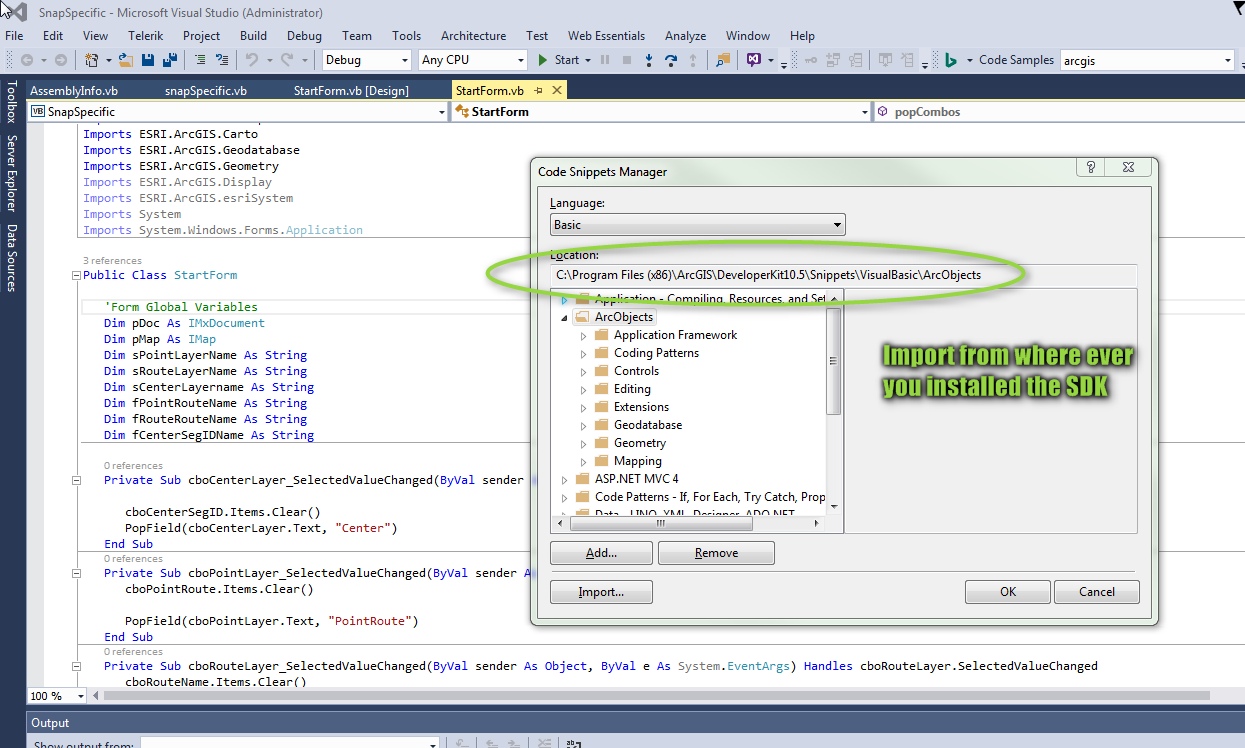This screenshot has height=748, width=1245.
Task: Click the purple Visual Studio icon in toolbar
Action: pos(754,60)
